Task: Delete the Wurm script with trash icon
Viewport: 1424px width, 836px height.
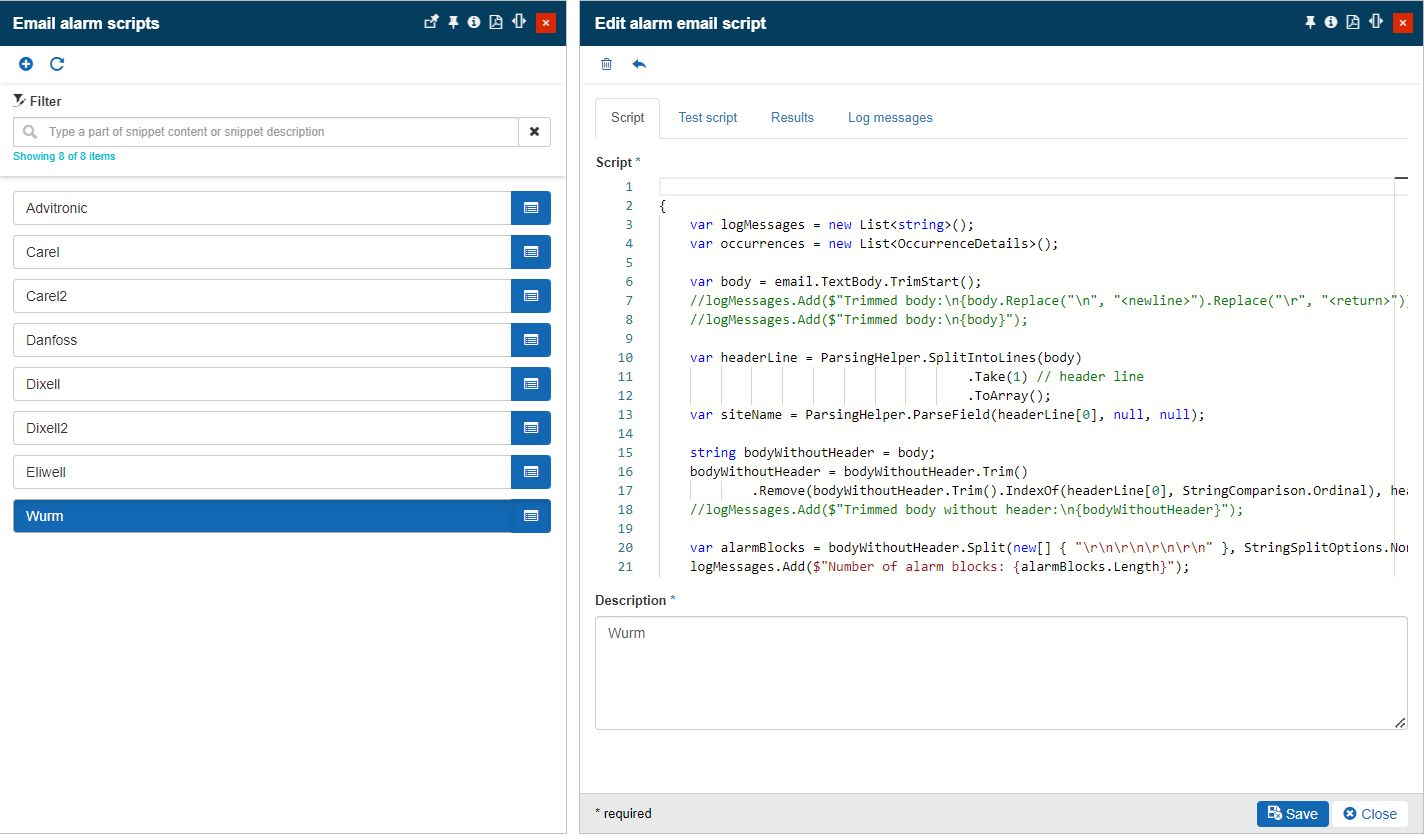Action: (x=606, y=64)
